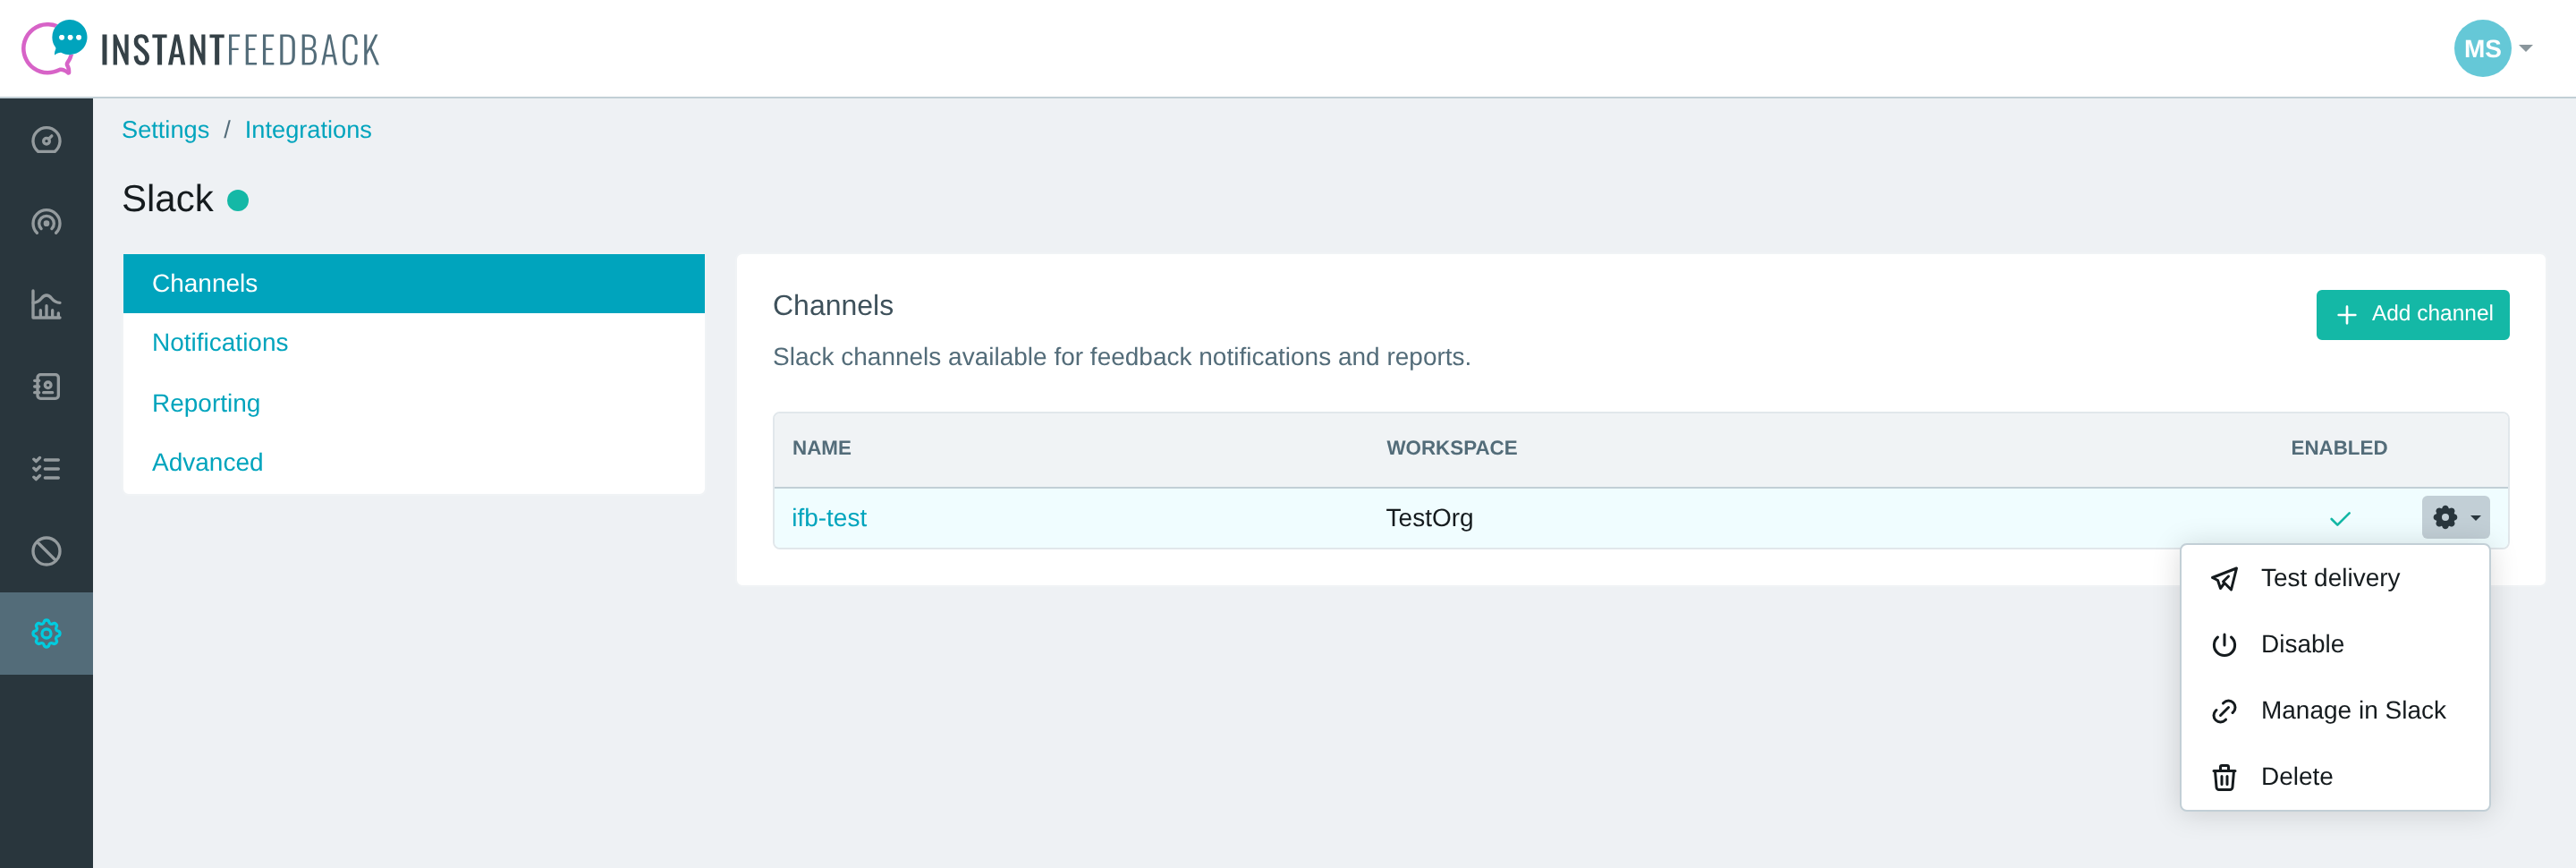Choose Manage in Slack menu entry
The width and height of the screenshot is (2576, 868).
tap(2334, 710)
